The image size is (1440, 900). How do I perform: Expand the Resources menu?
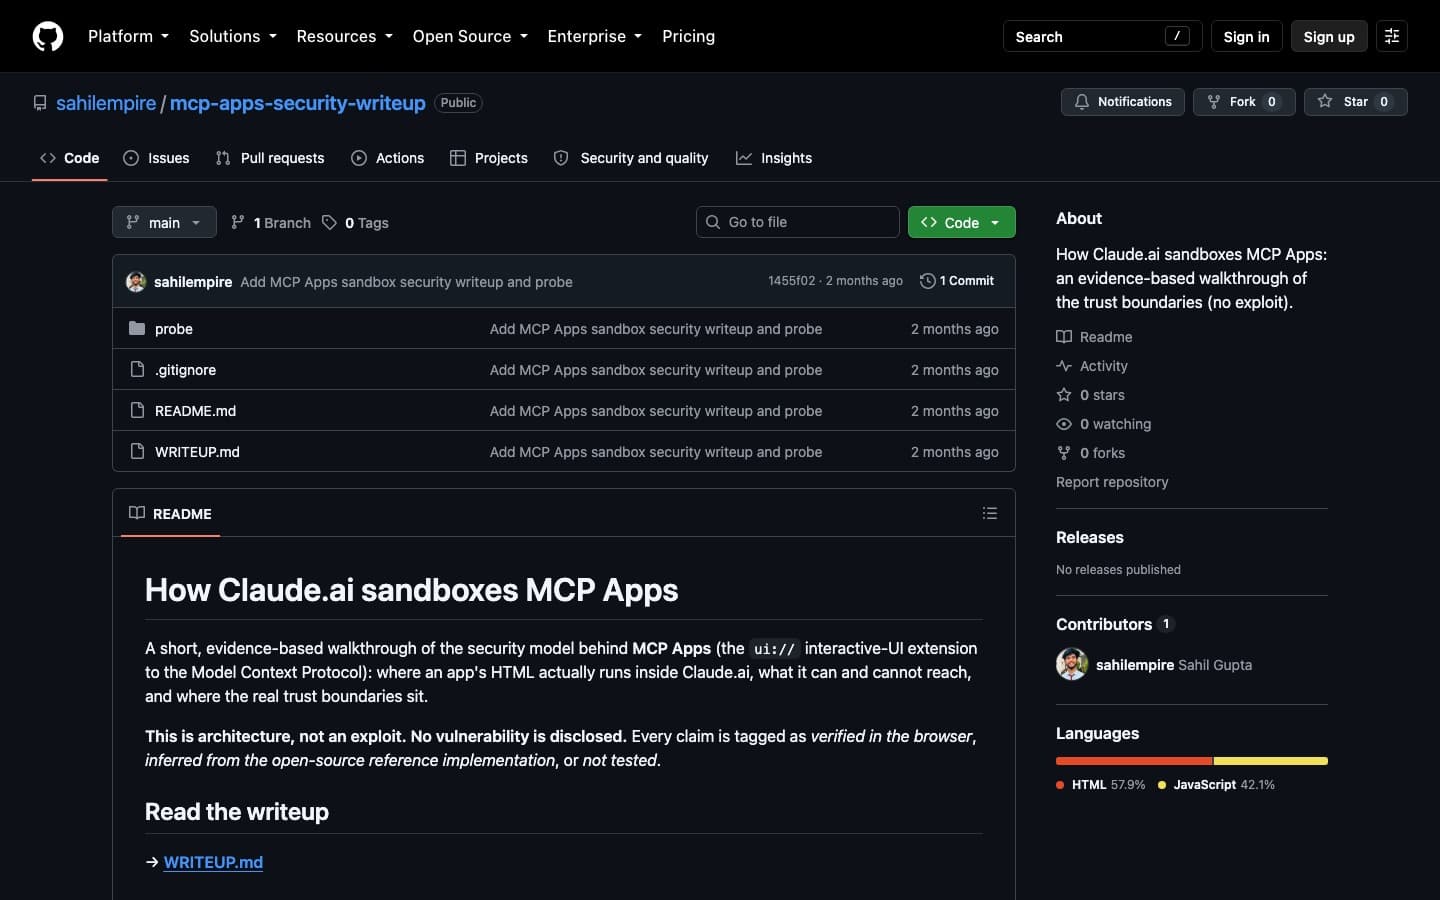coord(344,36)
